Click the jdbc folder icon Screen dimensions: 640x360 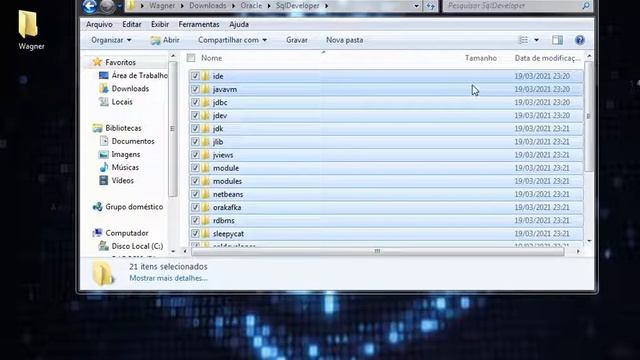point(205,102)
